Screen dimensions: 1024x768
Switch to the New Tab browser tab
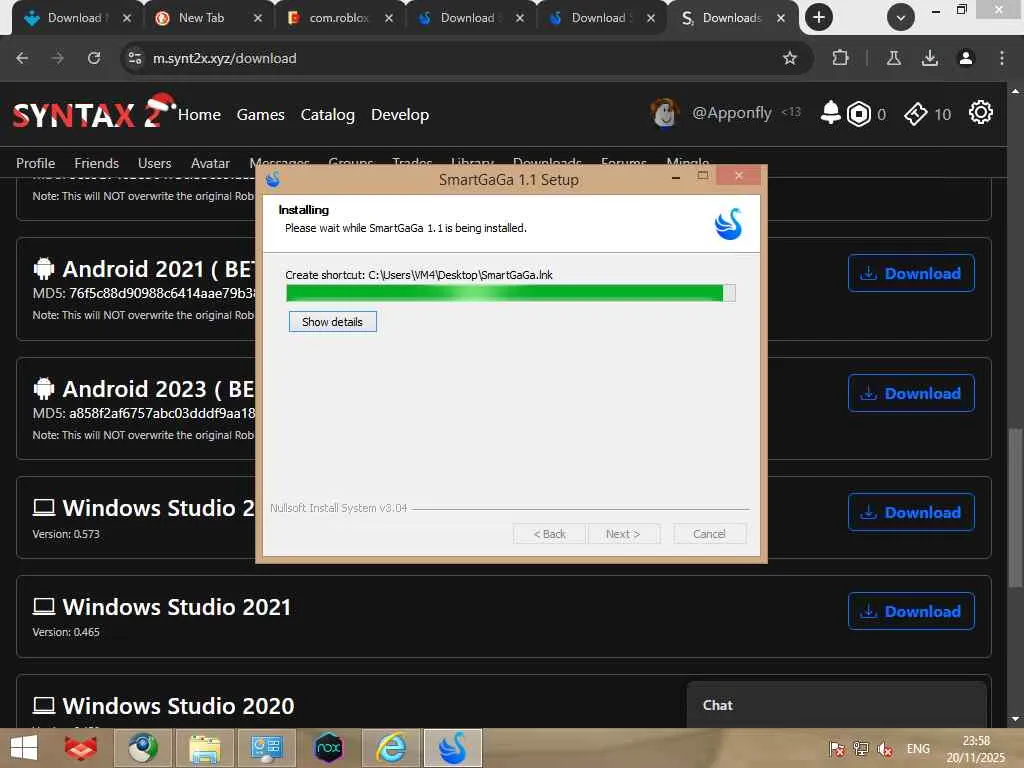[201, 18]
